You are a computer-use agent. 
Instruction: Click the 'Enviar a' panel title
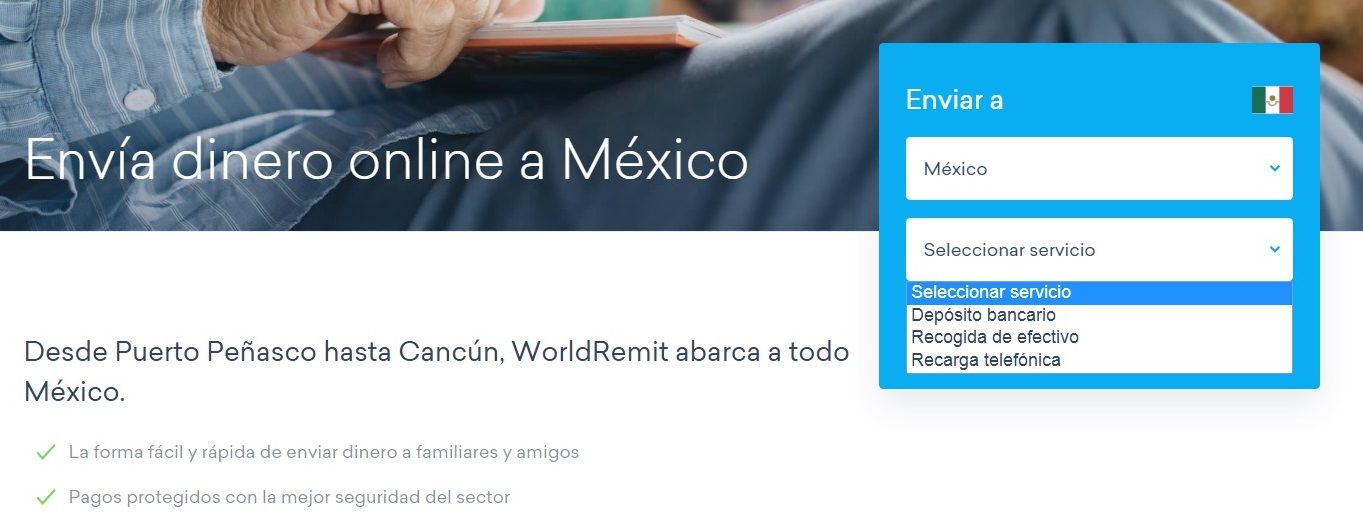click(x=954, y=100)
